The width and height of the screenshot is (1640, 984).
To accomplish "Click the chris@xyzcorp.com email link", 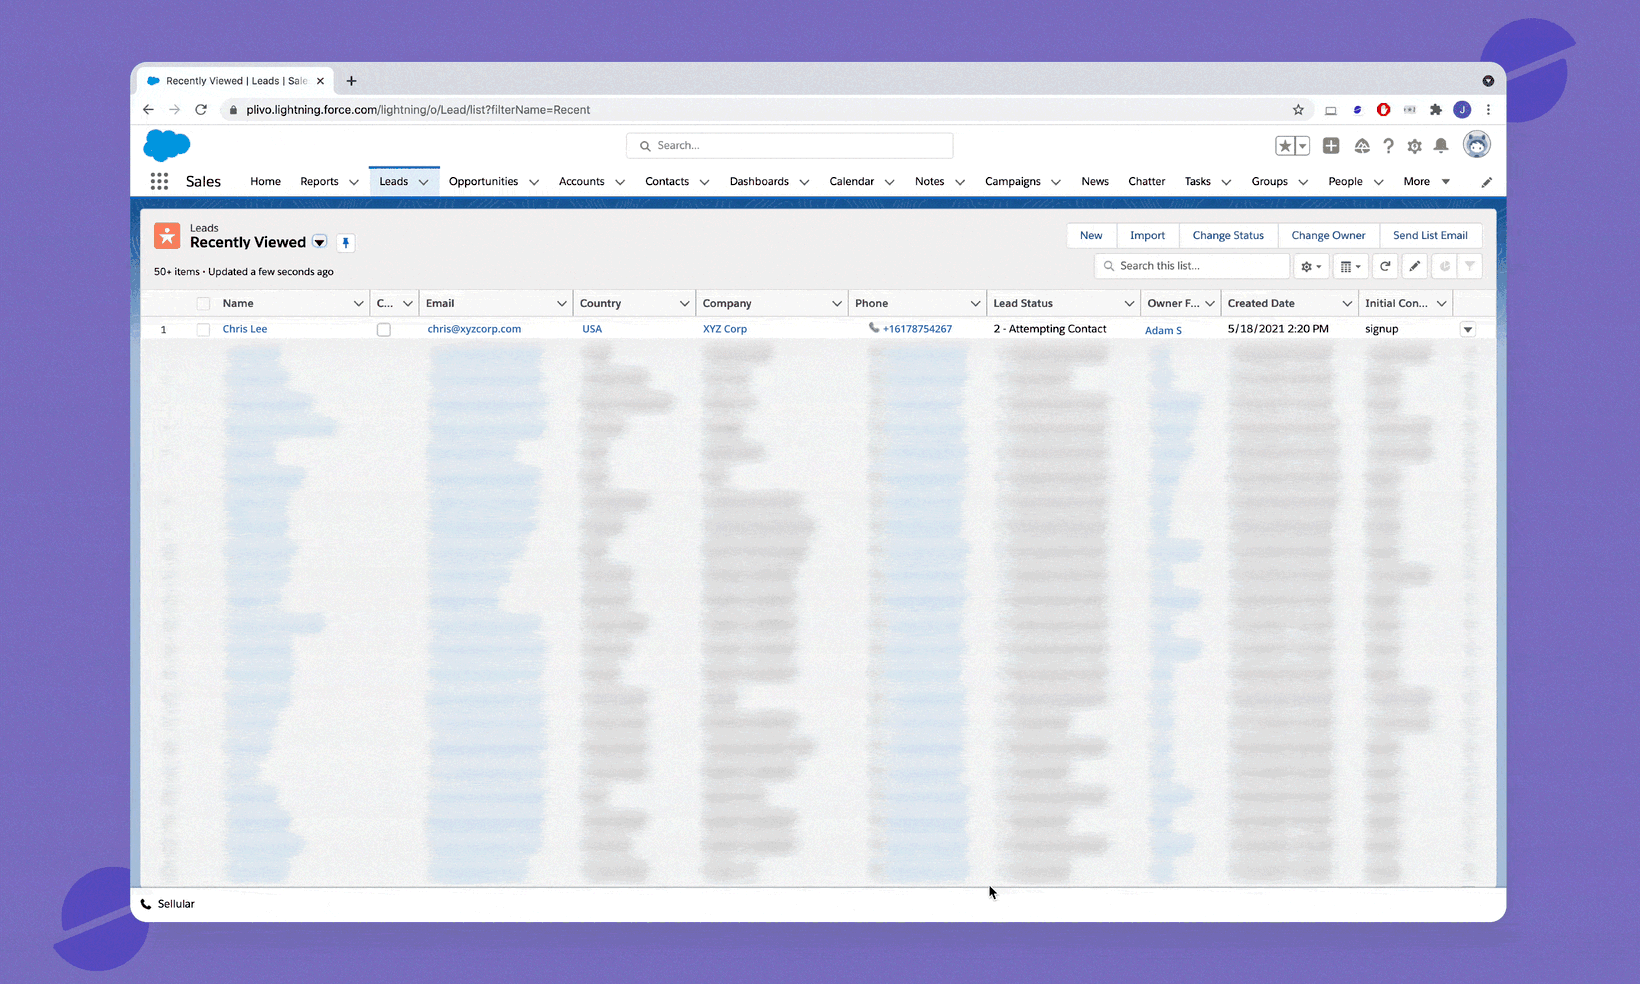I will (474, 329).
